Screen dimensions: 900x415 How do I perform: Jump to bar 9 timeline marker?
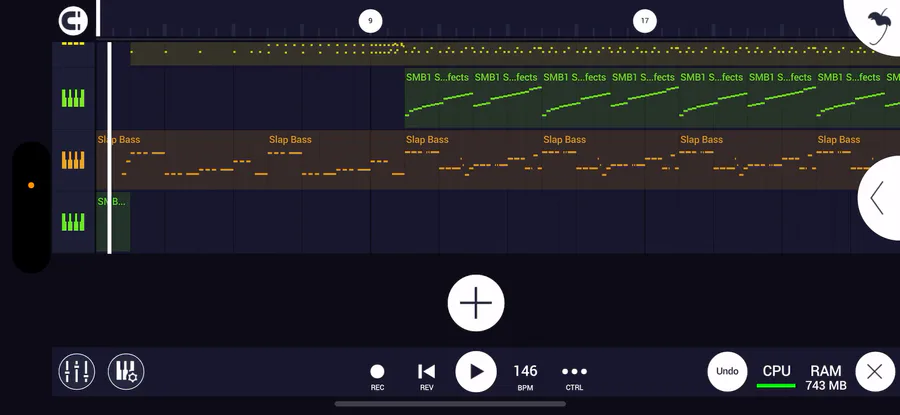coord(370,21)
